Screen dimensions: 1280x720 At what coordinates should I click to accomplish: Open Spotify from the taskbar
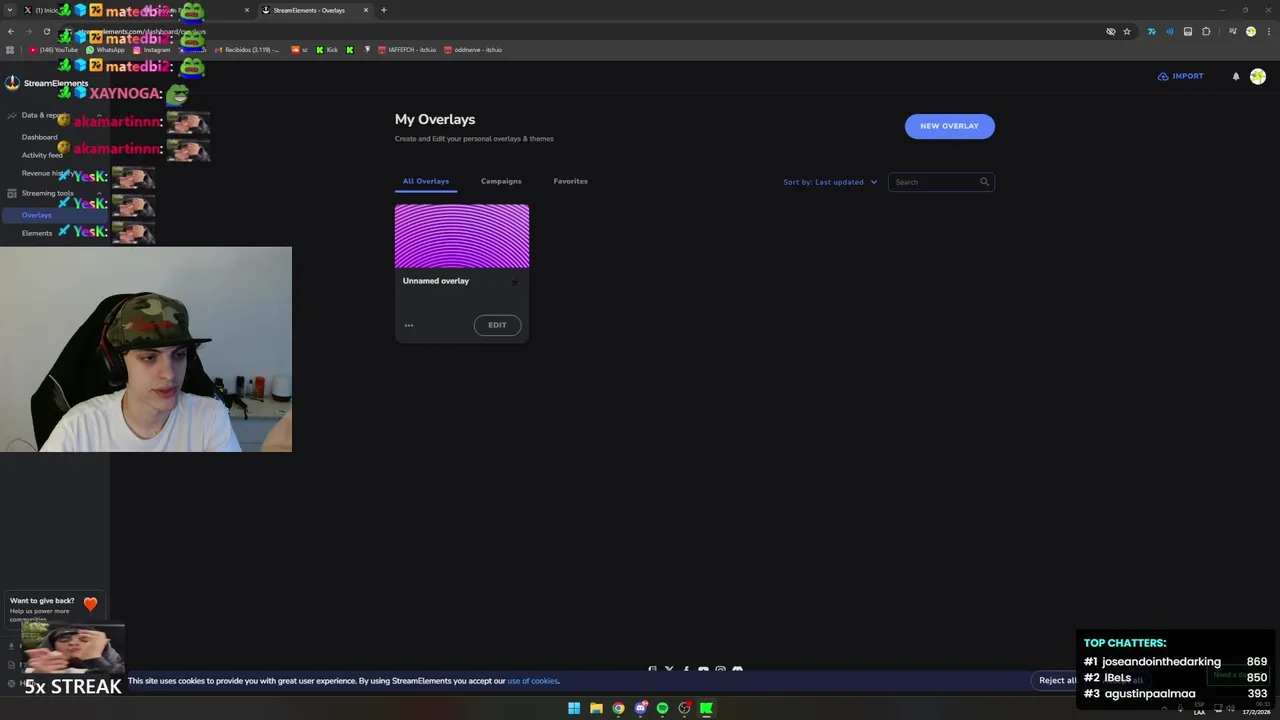click(662, 708)
